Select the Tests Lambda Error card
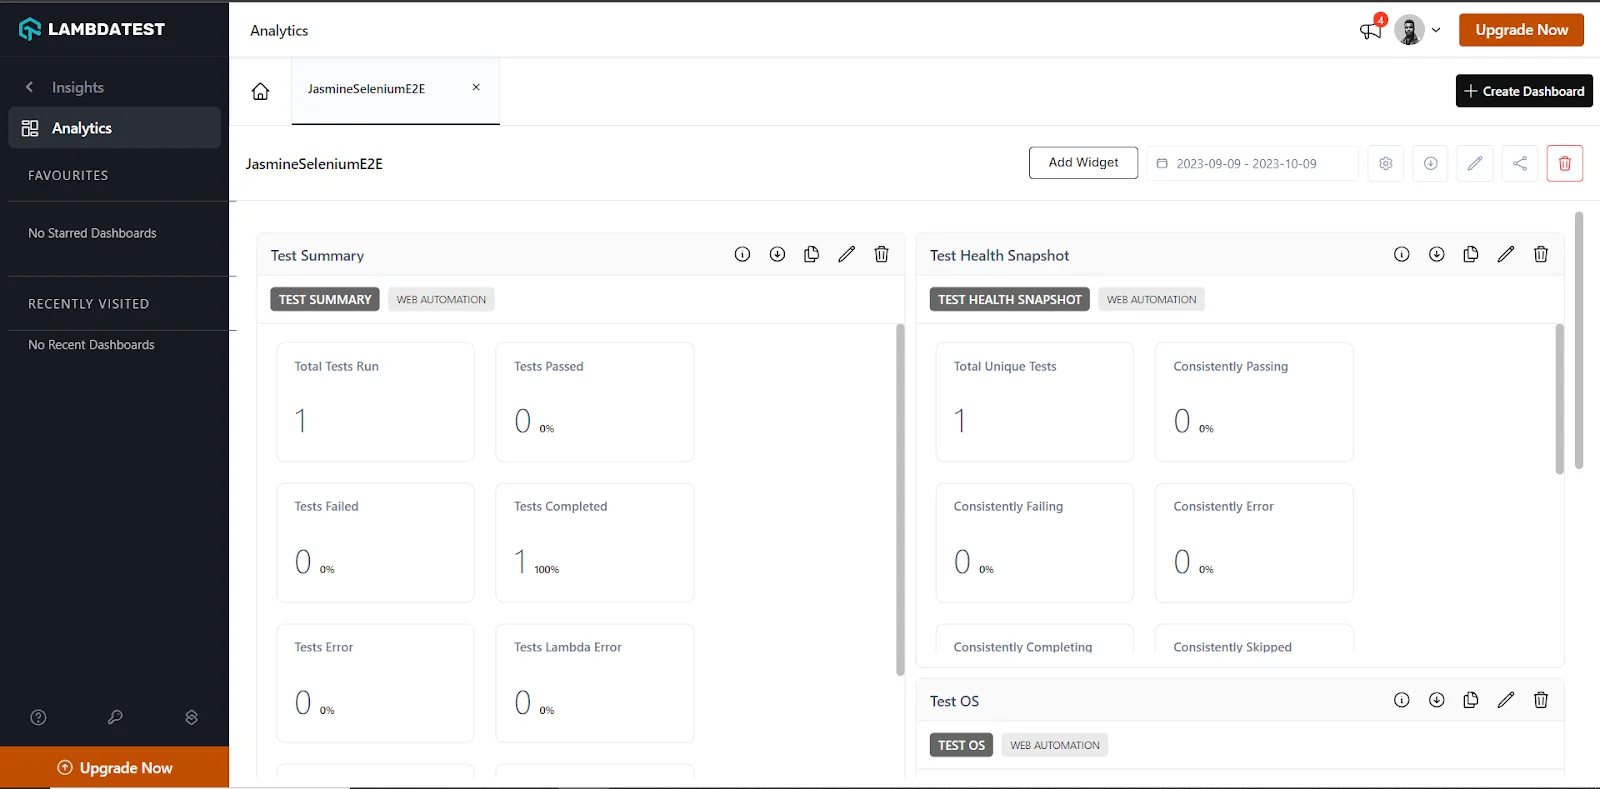 pyautogui.click(x=595, y=683)
